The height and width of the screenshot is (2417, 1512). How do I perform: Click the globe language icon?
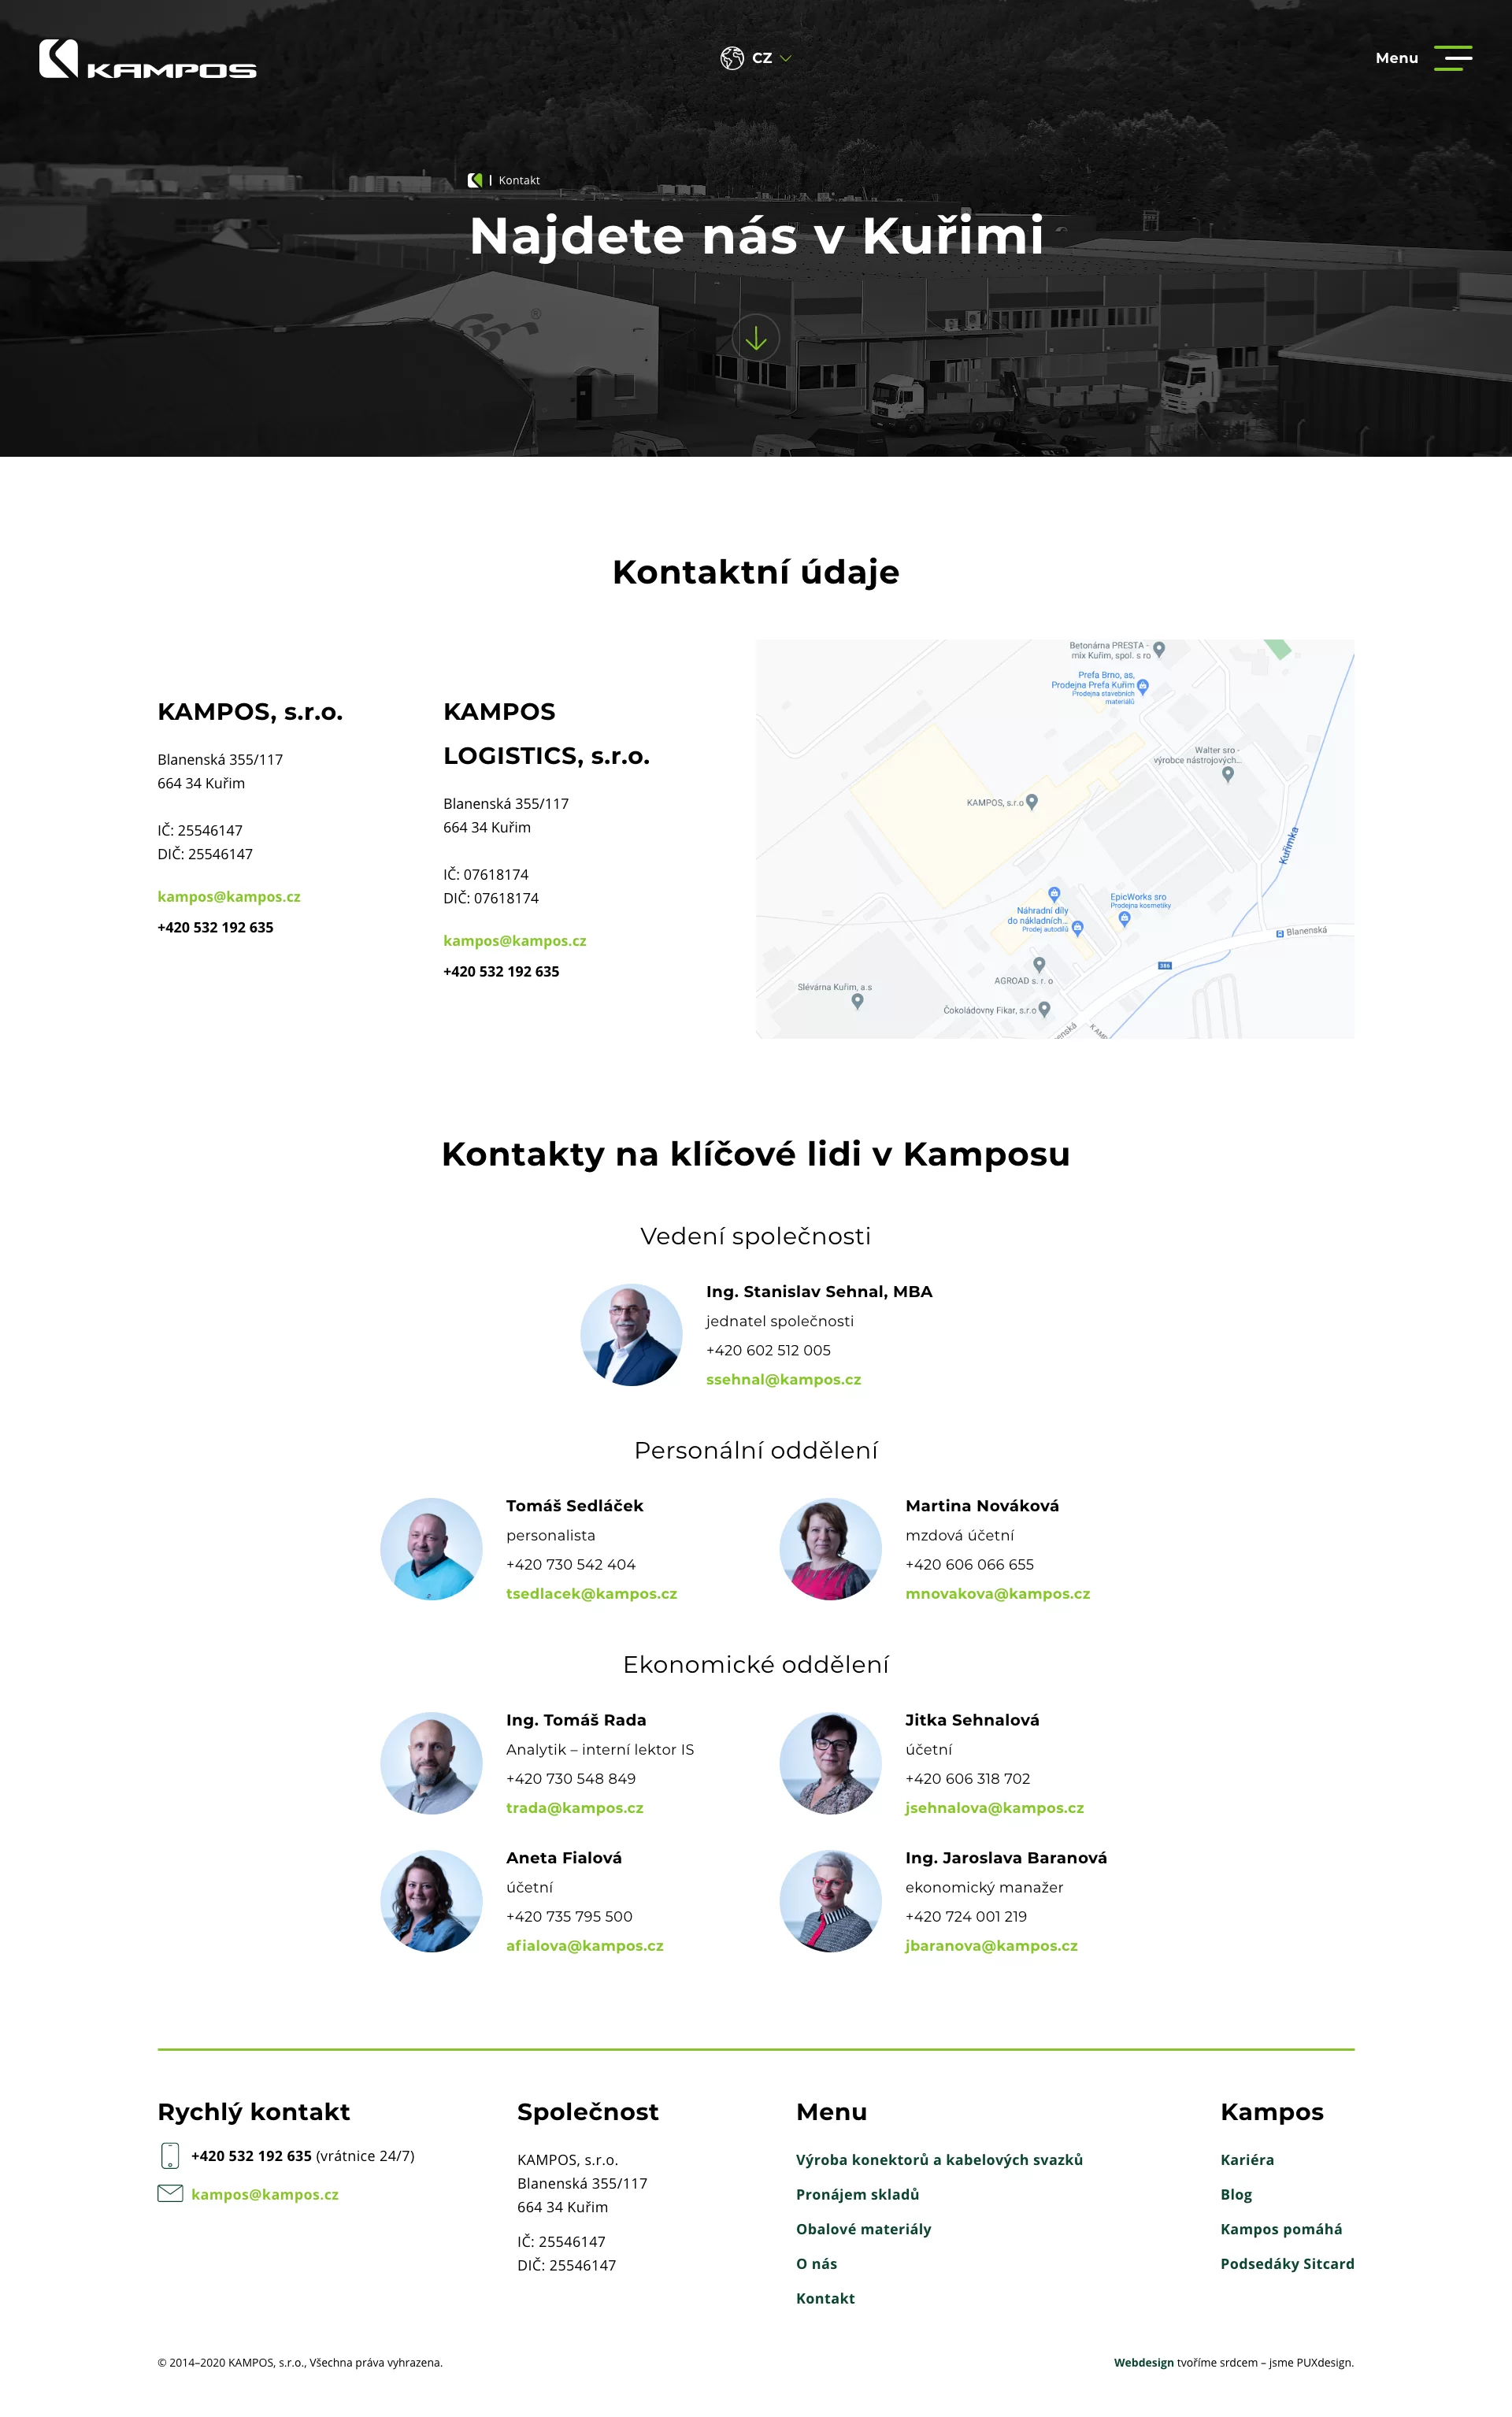click(x=732, y=58)
